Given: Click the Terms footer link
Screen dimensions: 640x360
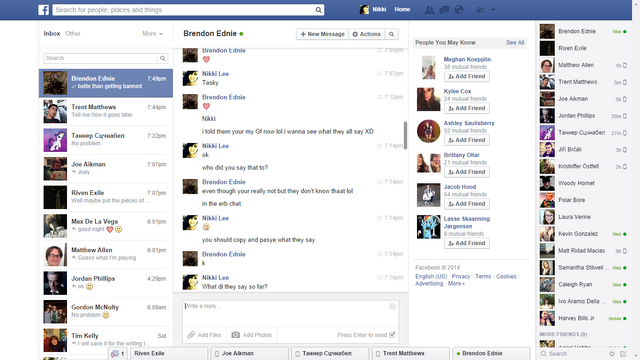Looking at the screenshot, I should (483, 276).
